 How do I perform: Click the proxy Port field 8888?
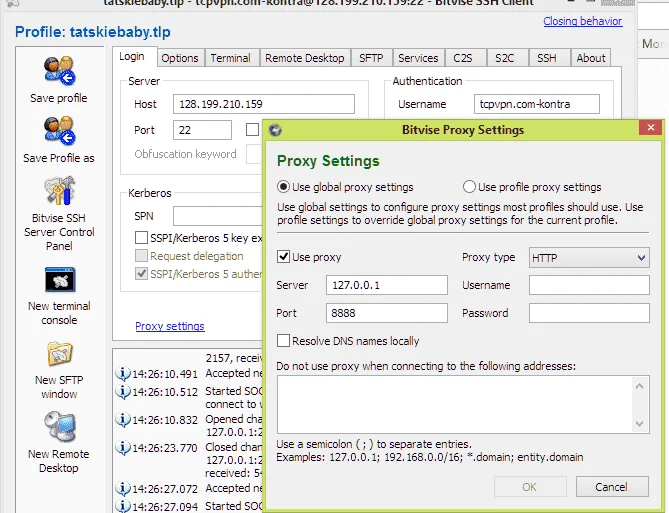[387, 313]
